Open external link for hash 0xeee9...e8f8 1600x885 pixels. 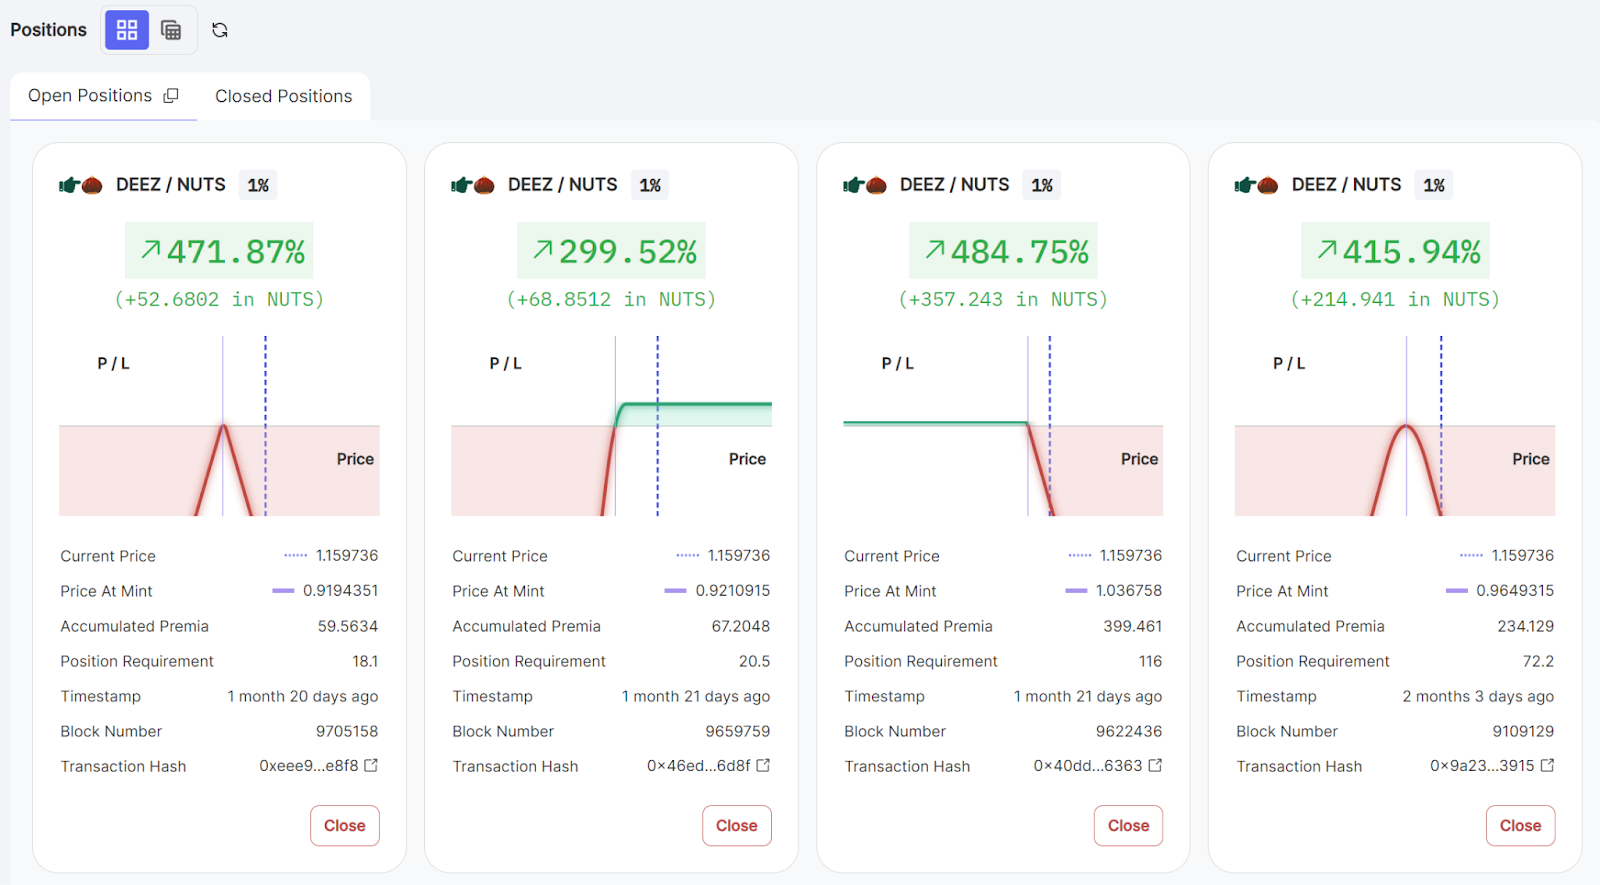(x=371, y=765)
